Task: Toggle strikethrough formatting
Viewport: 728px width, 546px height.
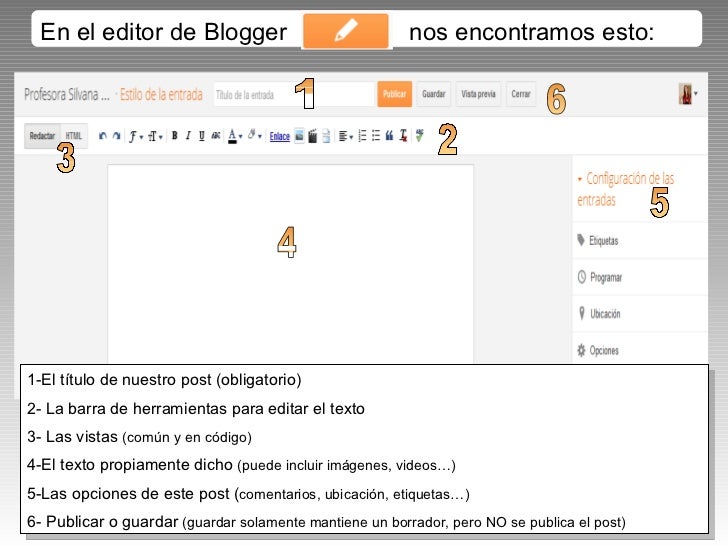Action: point(215,136)
